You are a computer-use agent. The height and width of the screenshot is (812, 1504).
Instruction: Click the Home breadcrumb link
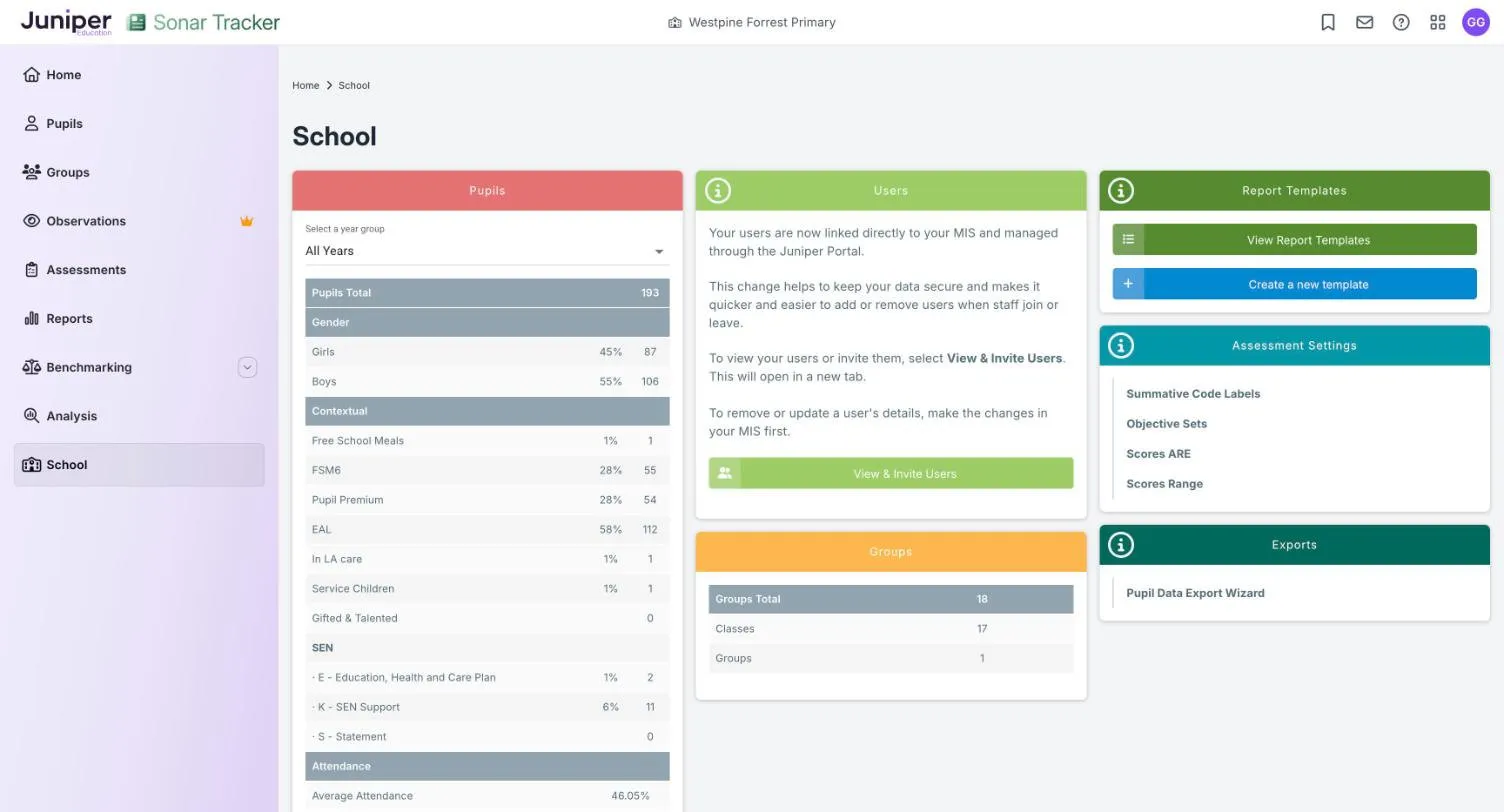(x=305, y=86)
